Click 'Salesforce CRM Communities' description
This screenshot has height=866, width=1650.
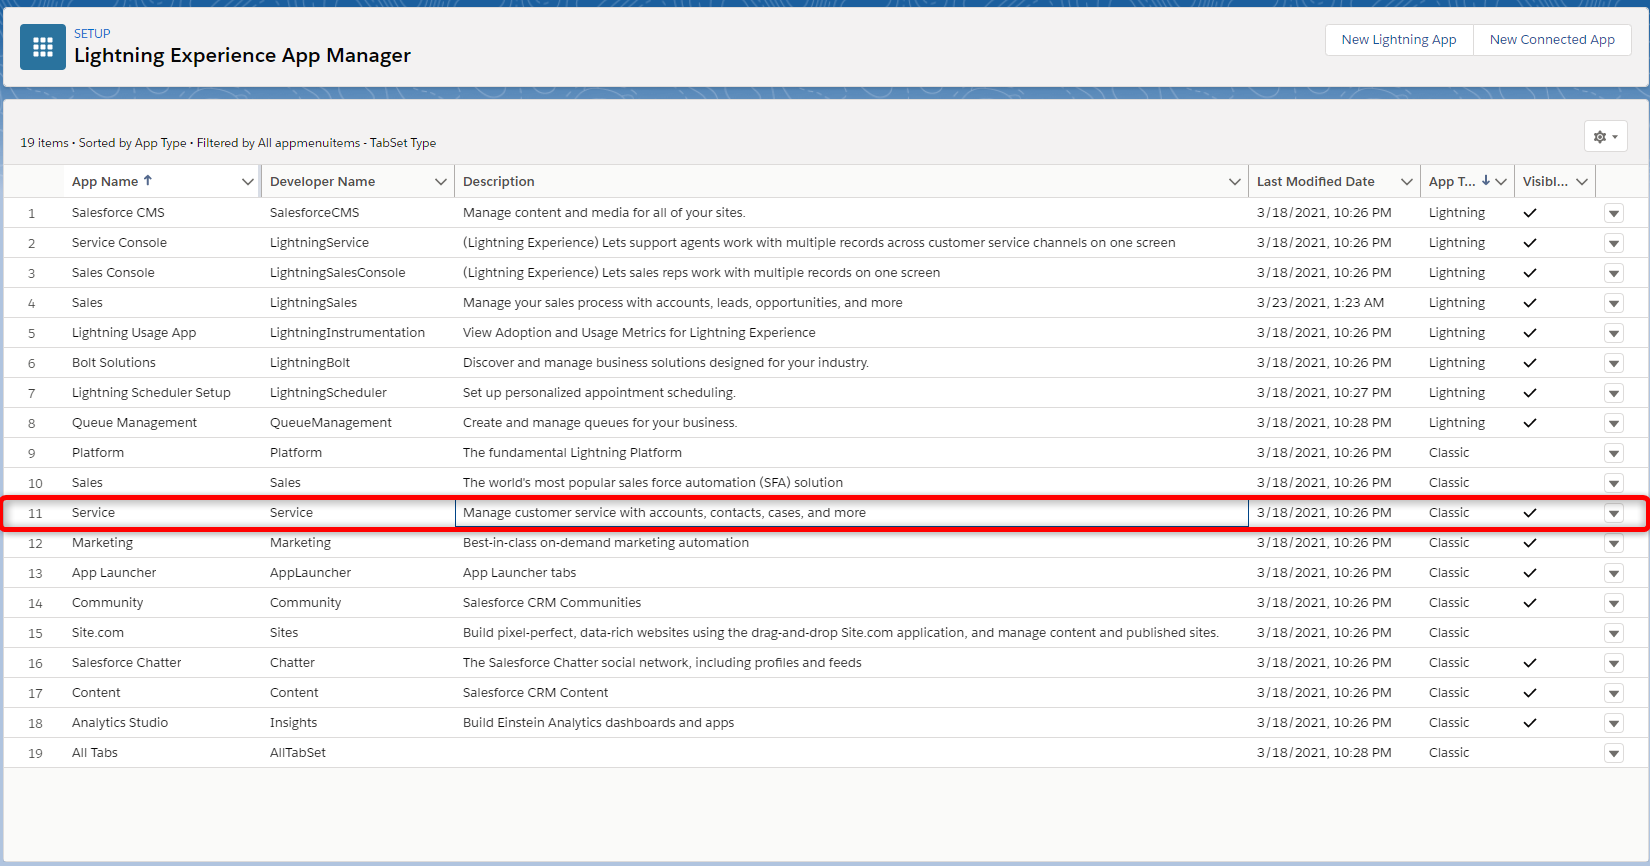pyautogui.click(x=552, y=603)
